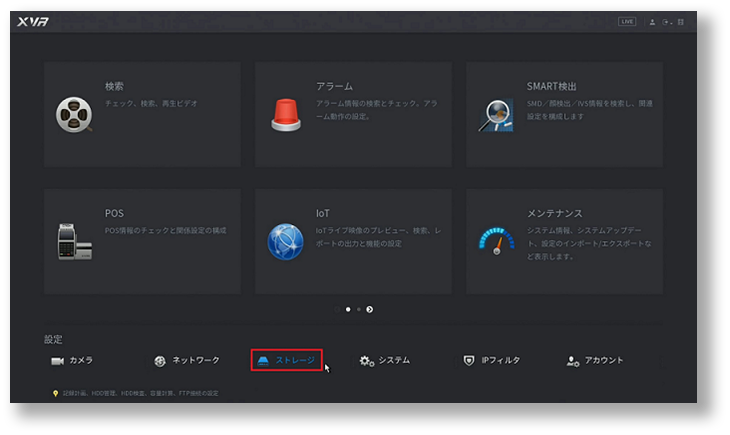Open the IoT globe tile
This screenshot has height=435, width=730.
pos(353,241)
